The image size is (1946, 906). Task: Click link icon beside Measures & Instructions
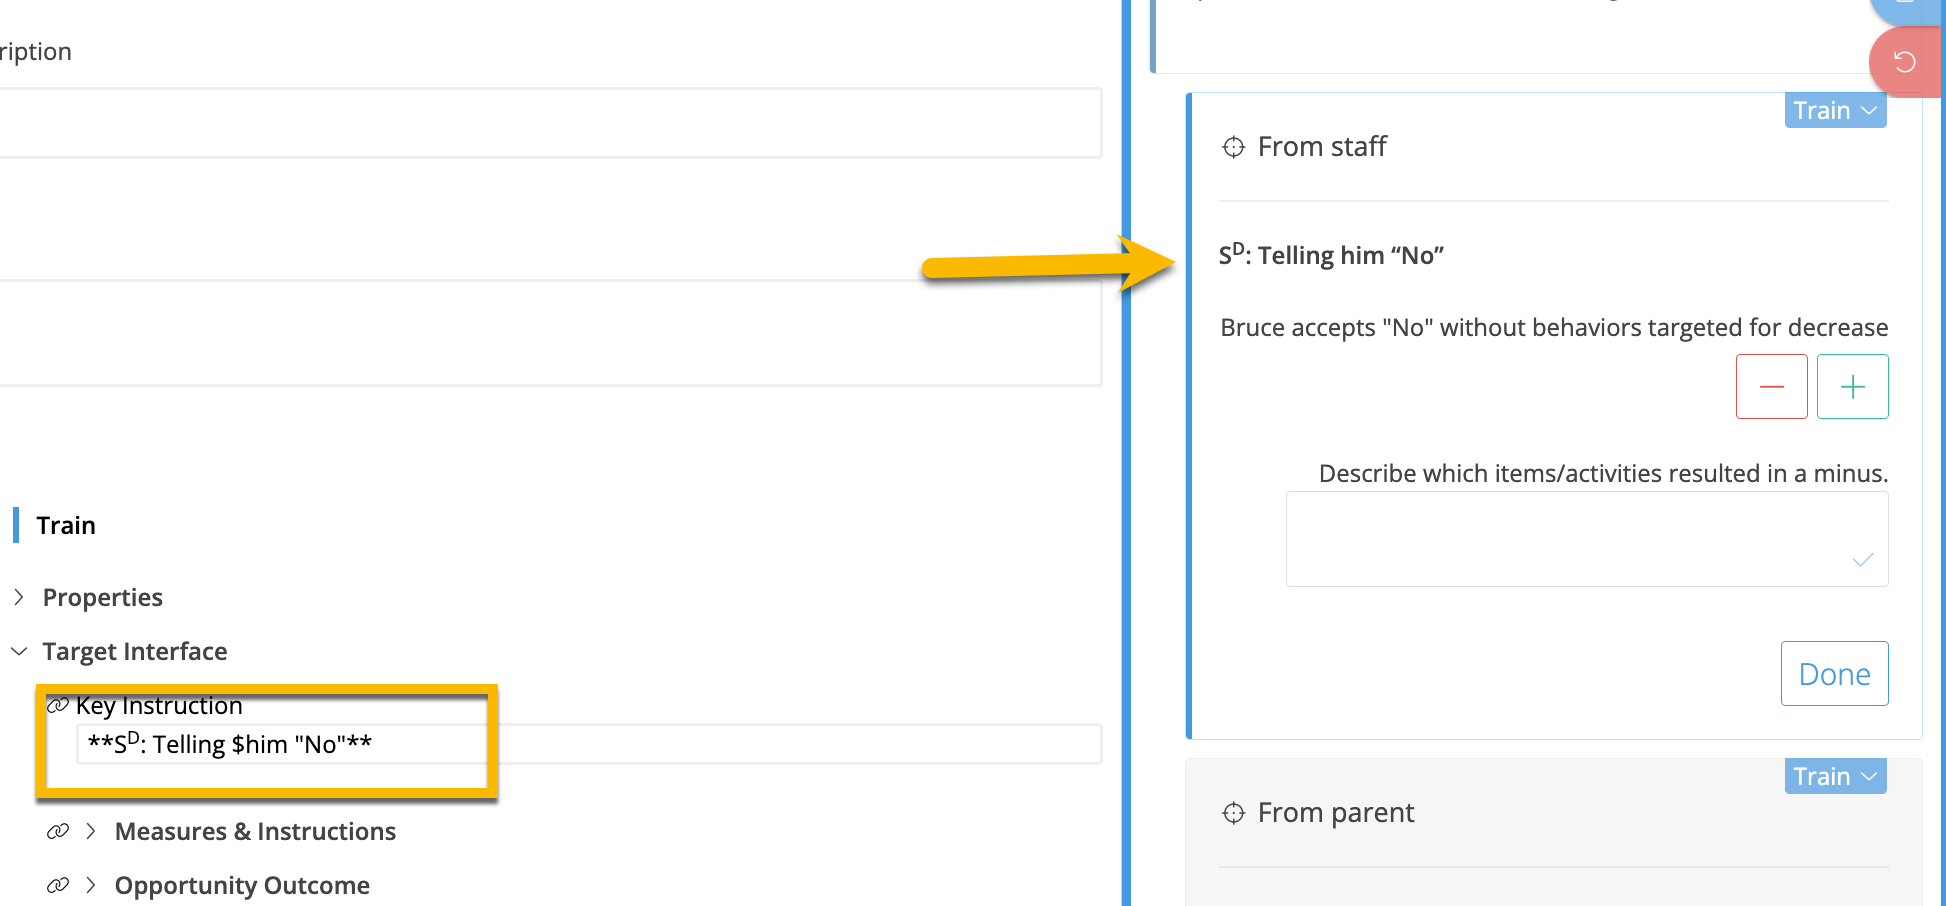(58, 831)
